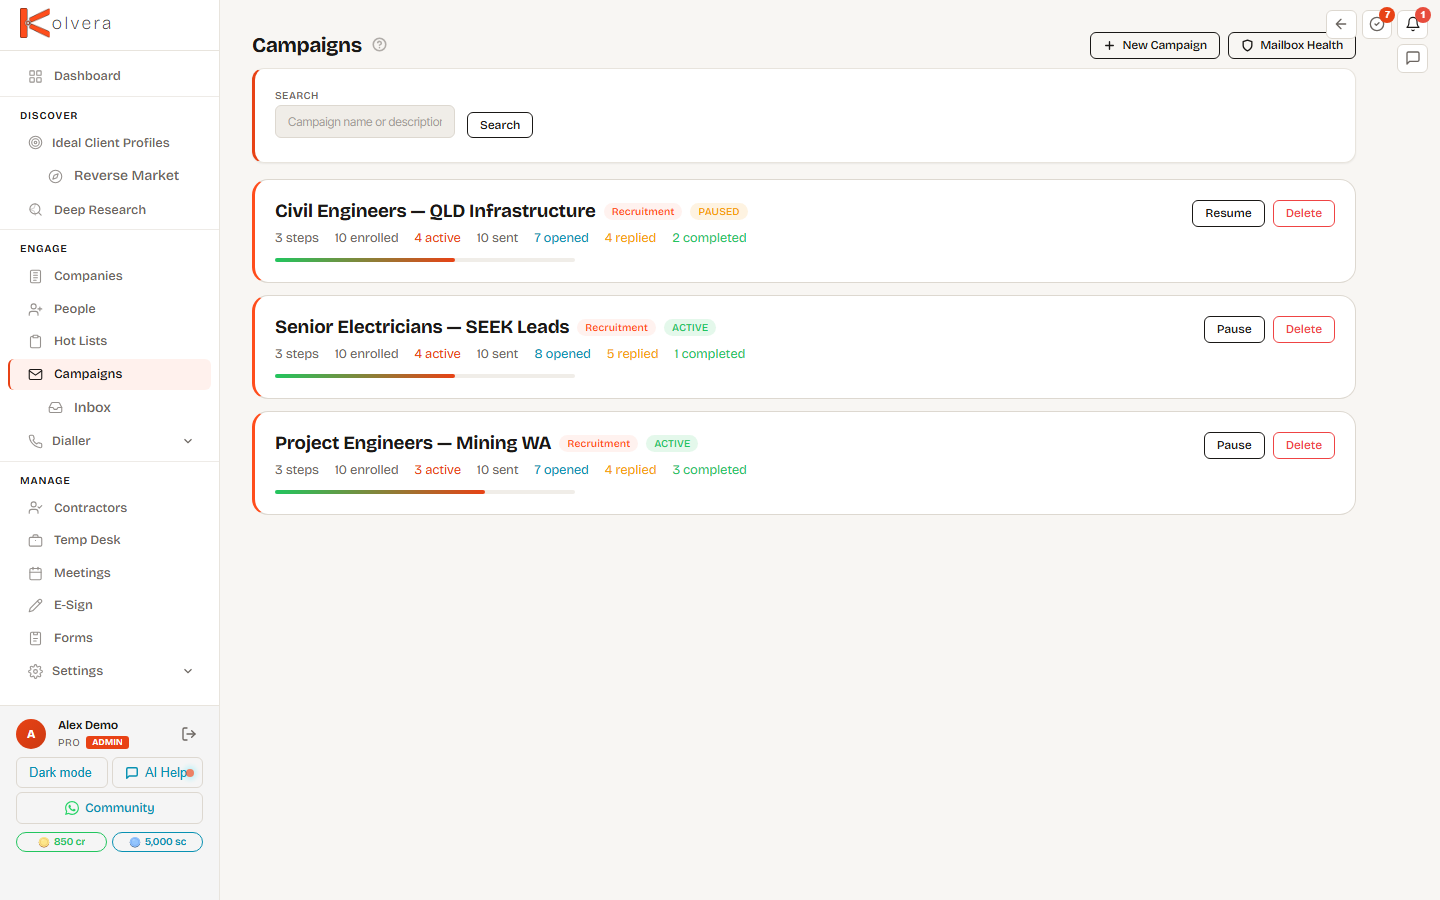The width and height of the screenshot is (1440, 900).
Task: Toggle Dark mode
Action: pos(61,772)
